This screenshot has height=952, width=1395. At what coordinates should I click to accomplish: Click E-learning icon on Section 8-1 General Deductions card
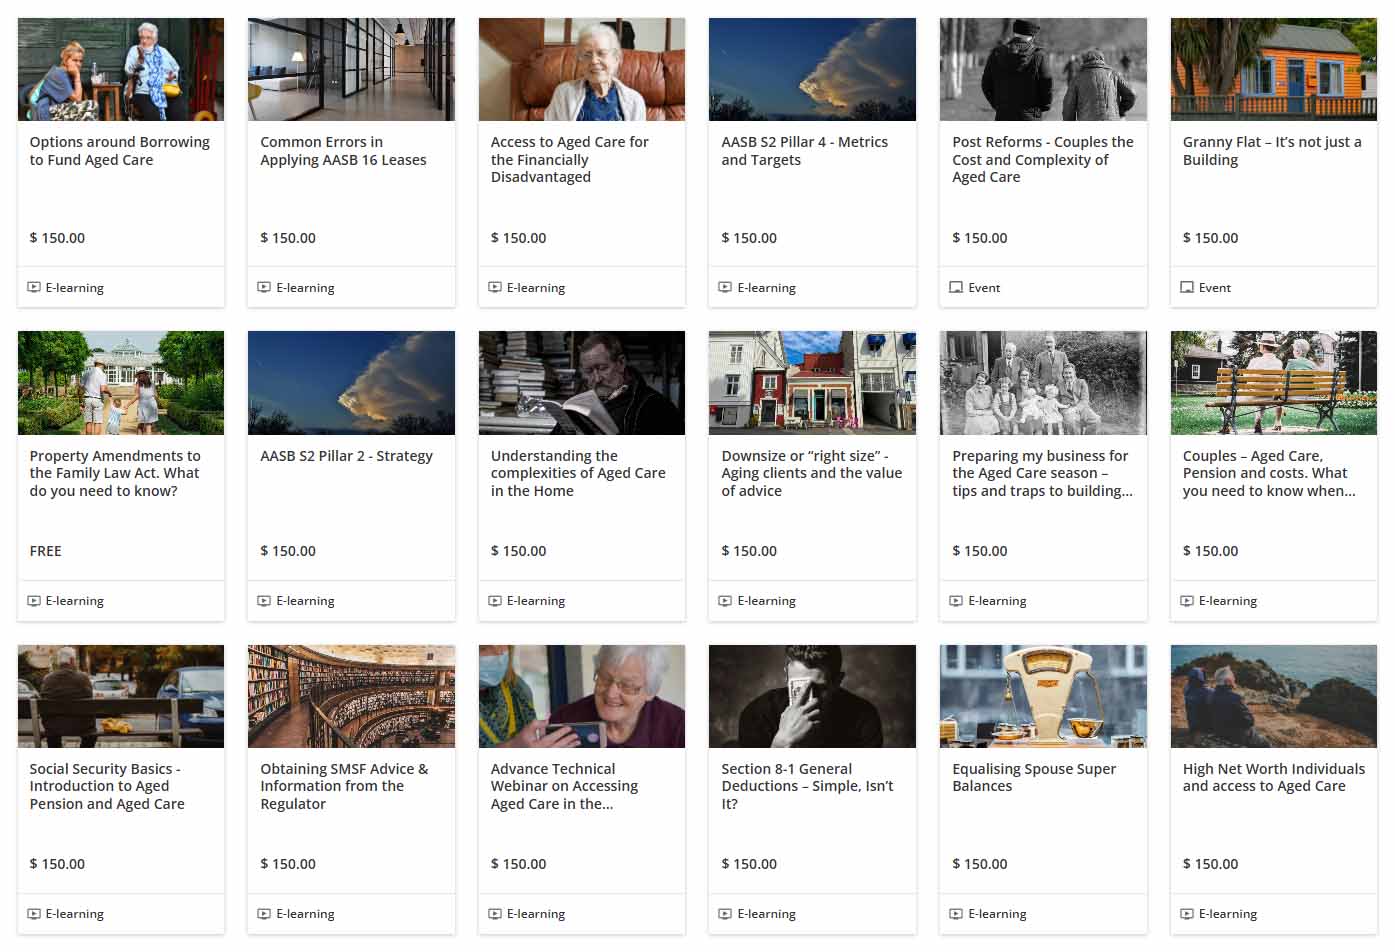(x=726, y=914)
